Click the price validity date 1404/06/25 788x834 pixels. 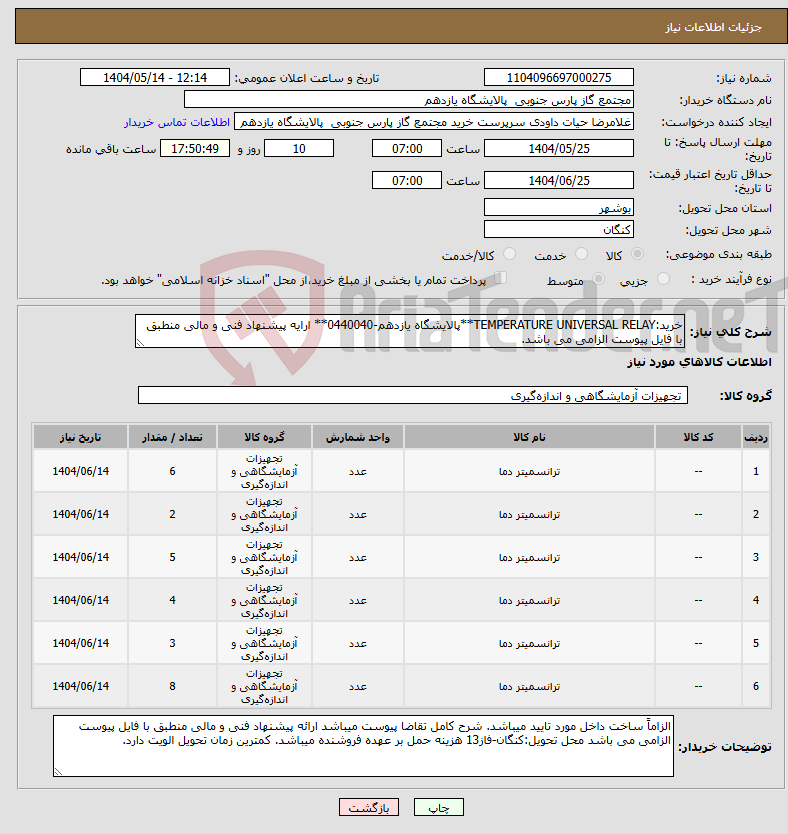point(559,181)
